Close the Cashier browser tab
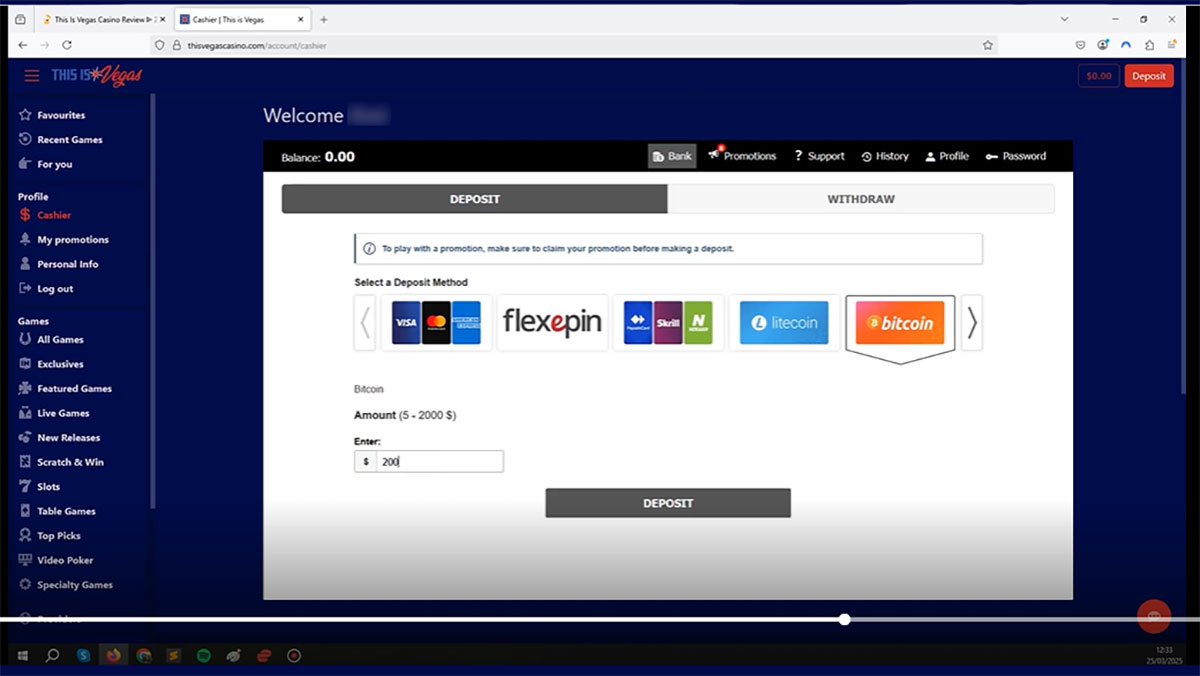This screenshot has height=676, width=1200. click(x=301, y=19)
